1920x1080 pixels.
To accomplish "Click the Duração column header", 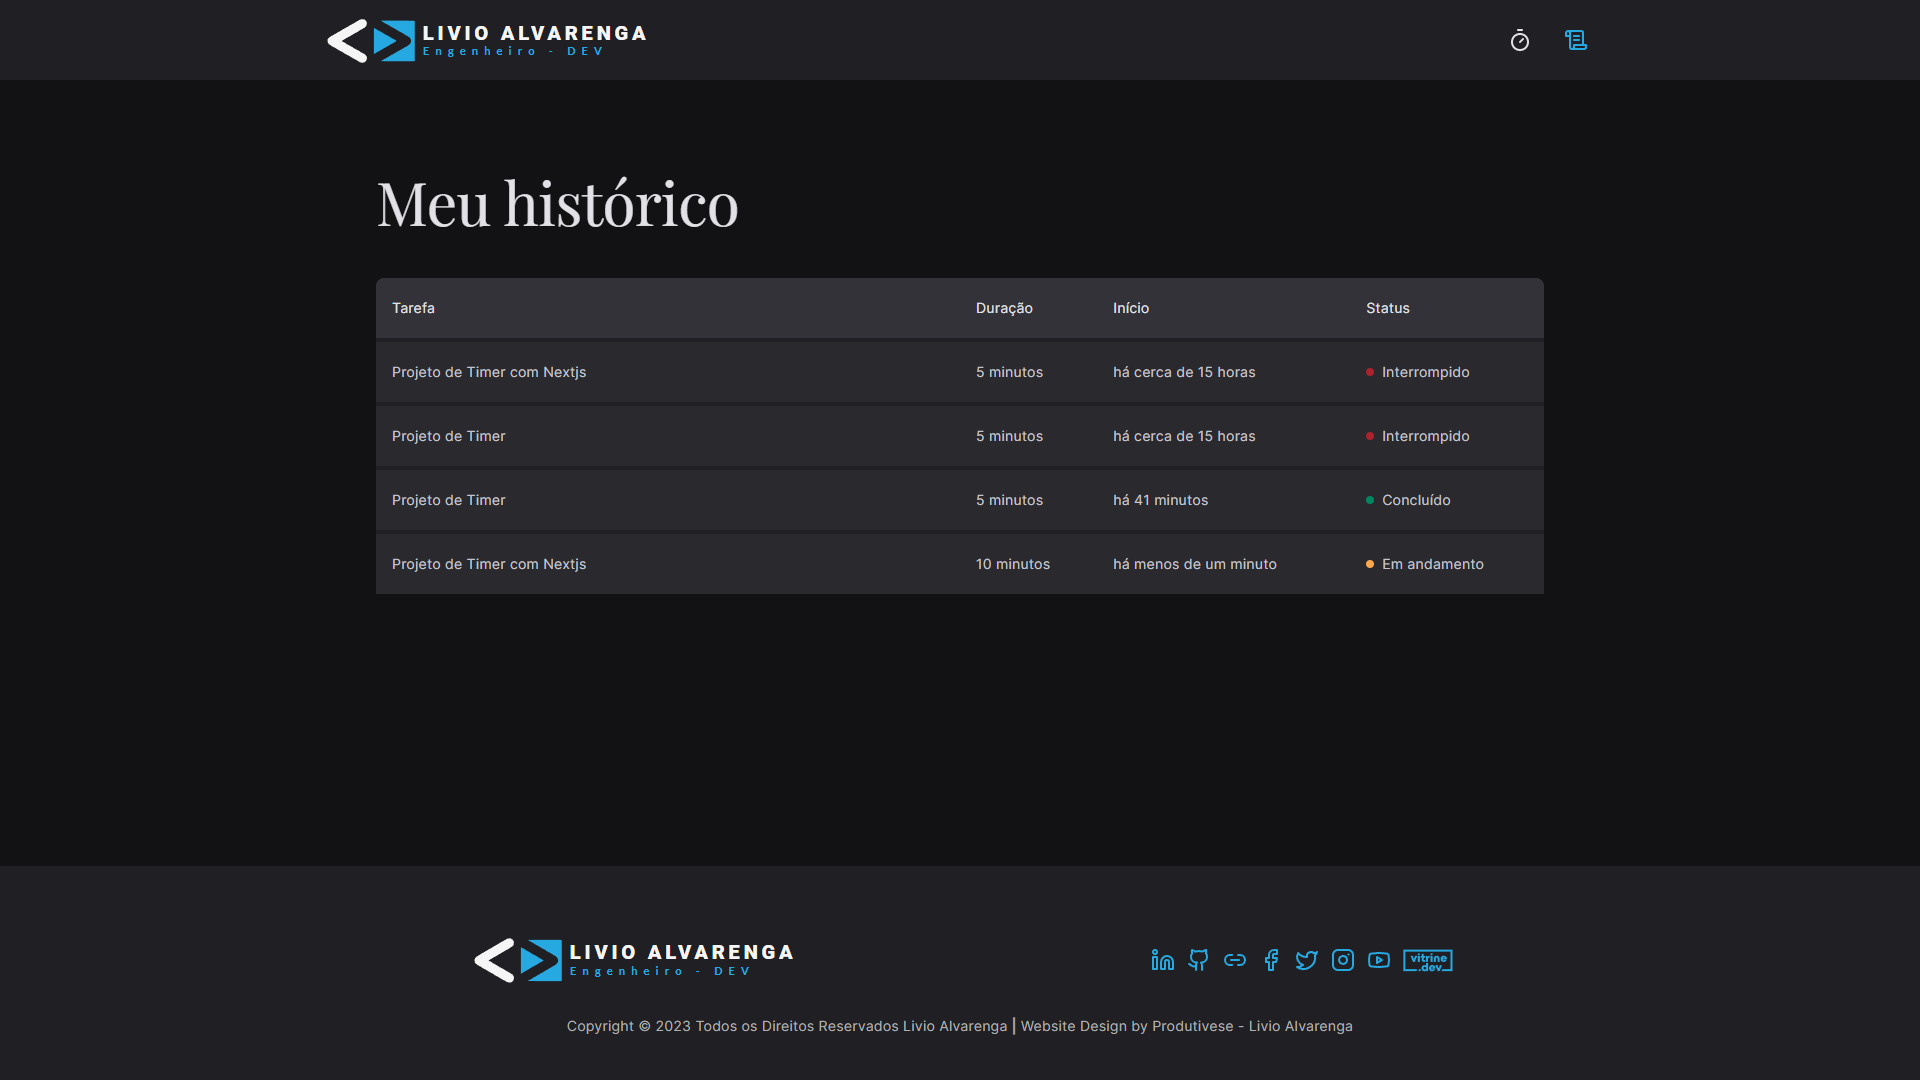I will (1004, 308).
